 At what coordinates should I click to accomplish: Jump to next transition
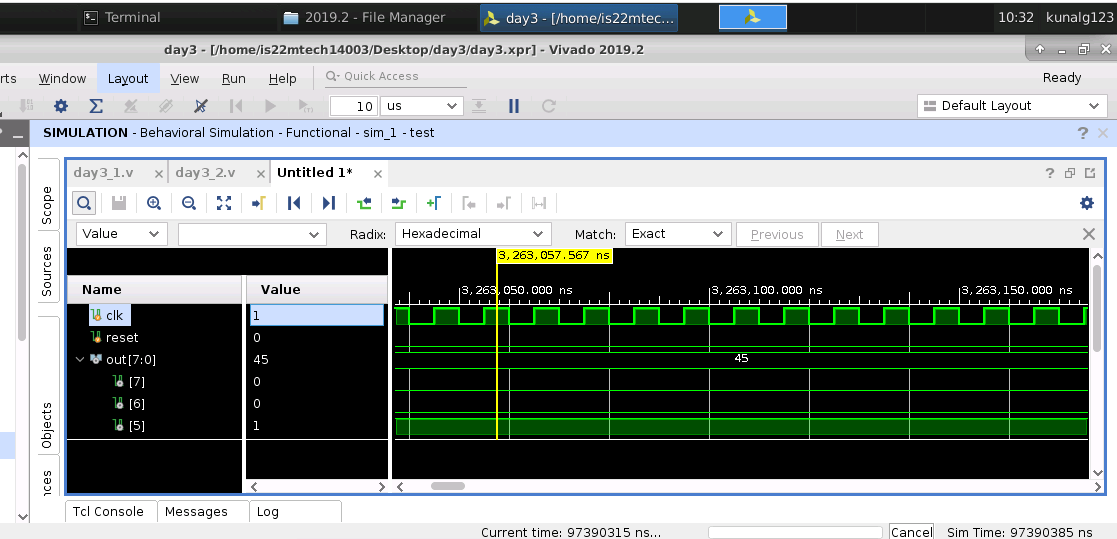(x=399, y=204)
